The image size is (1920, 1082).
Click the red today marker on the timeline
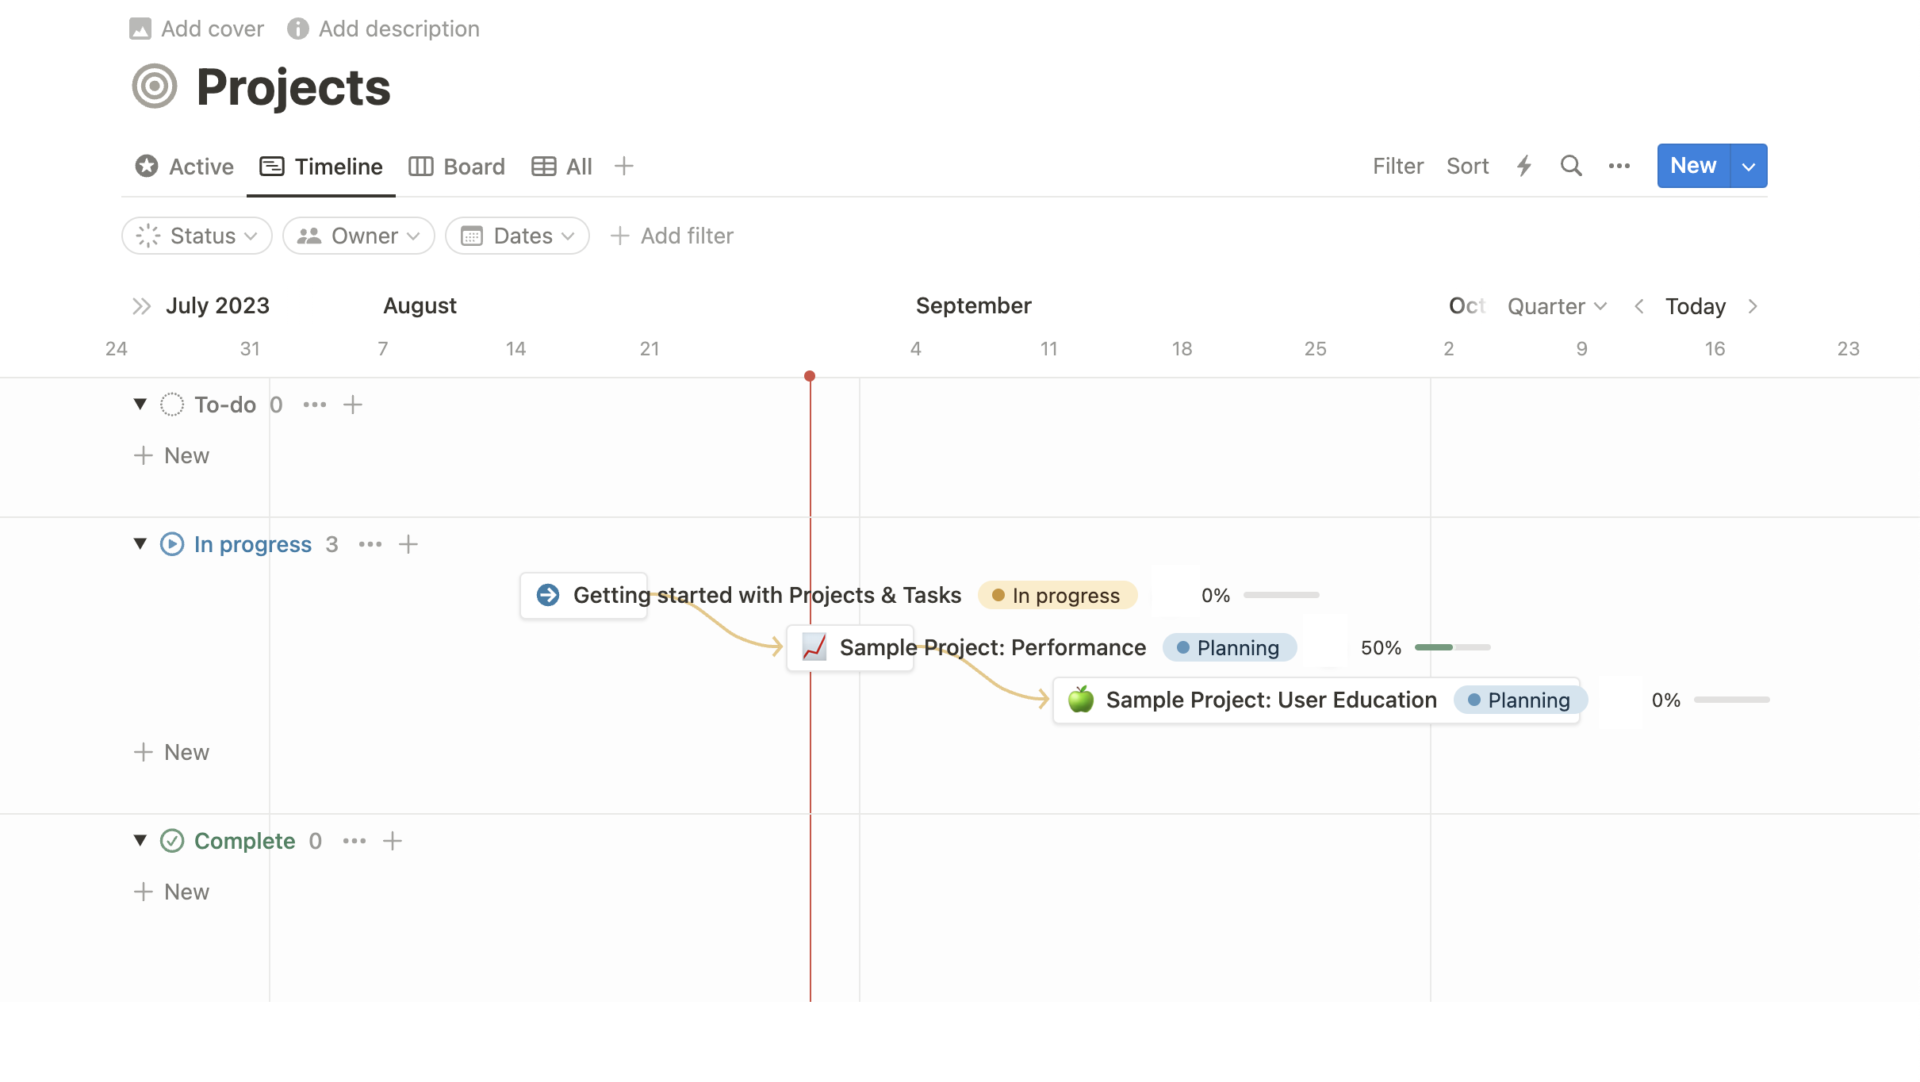tap(810, 376)
